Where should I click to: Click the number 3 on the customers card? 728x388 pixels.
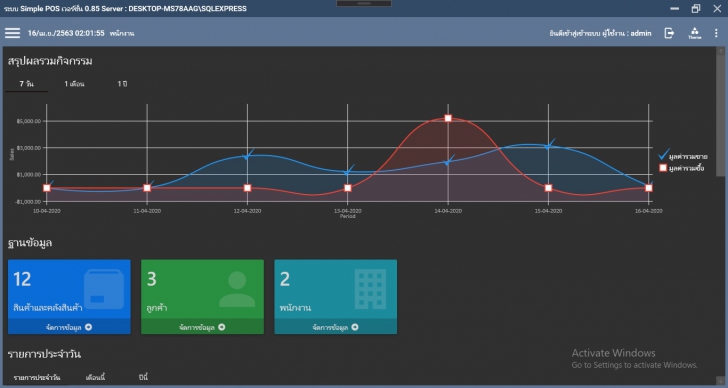tap(151, 279)
